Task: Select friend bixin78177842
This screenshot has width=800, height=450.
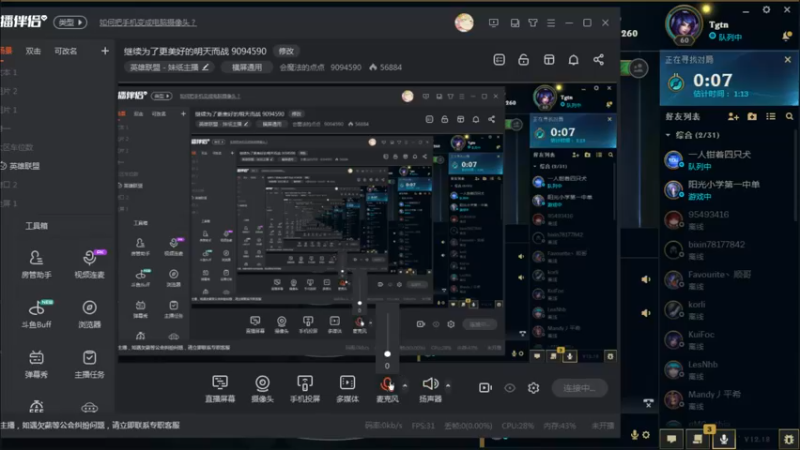Action: (x=727, y=250)
